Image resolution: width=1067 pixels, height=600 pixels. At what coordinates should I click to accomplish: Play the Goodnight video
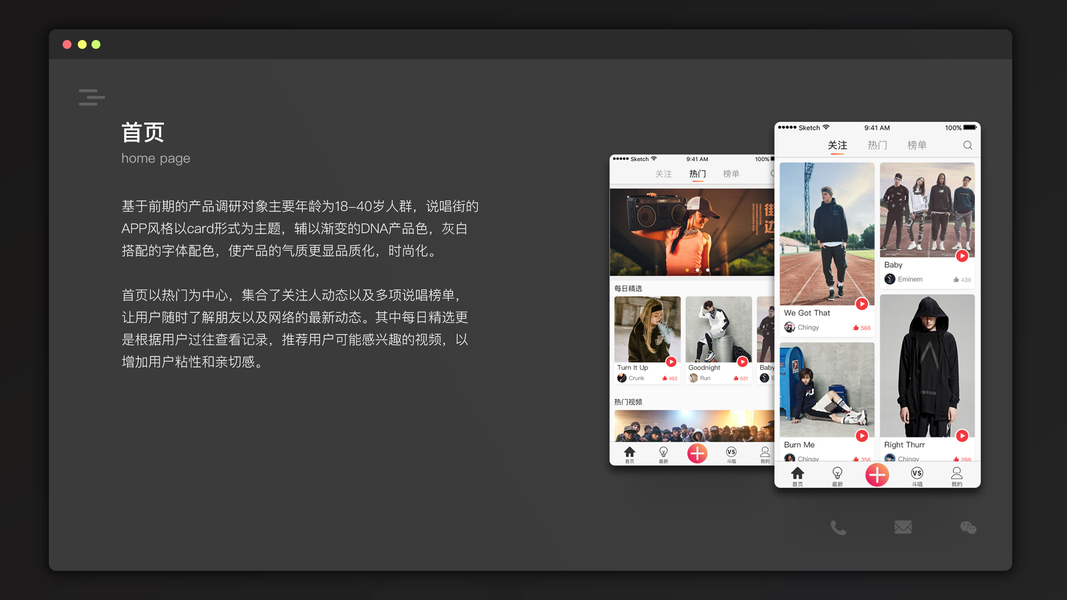point(742,361)
